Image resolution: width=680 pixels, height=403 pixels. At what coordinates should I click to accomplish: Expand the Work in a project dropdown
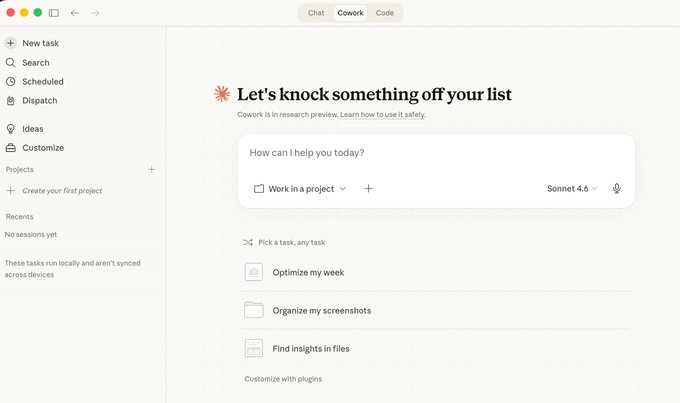point(300,188)
